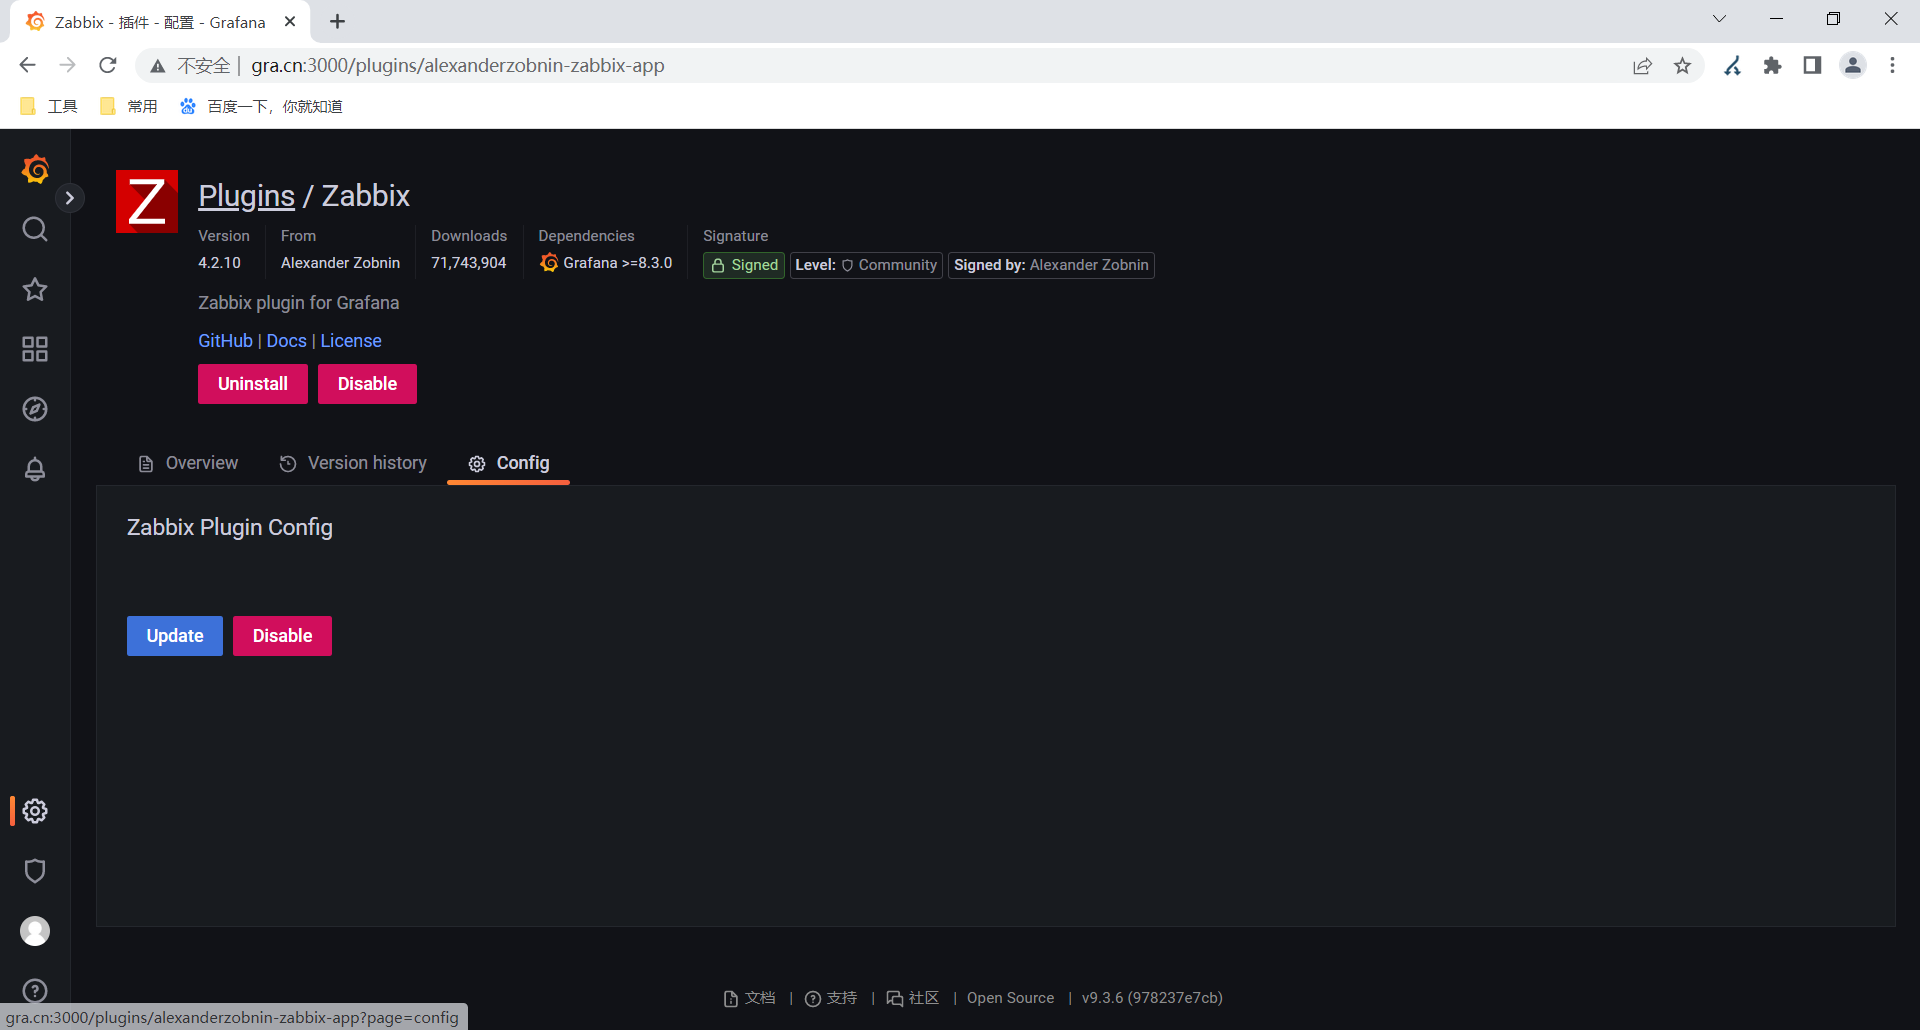The width and height of the screenshot is (1920, 1030).
Task: Open the 社区 footer link
Action: pos(913,998)
